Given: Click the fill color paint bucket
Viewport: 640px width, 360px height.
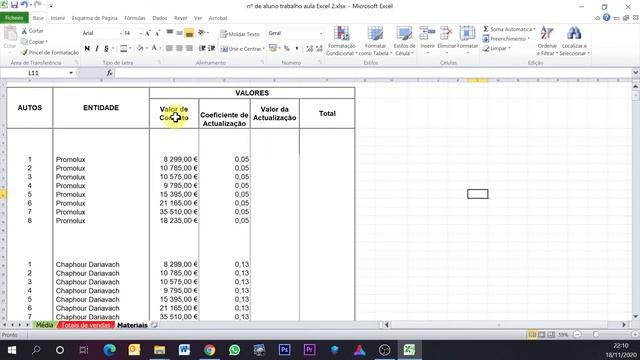Looking at the screenshot, I should (x=140, y=49).
